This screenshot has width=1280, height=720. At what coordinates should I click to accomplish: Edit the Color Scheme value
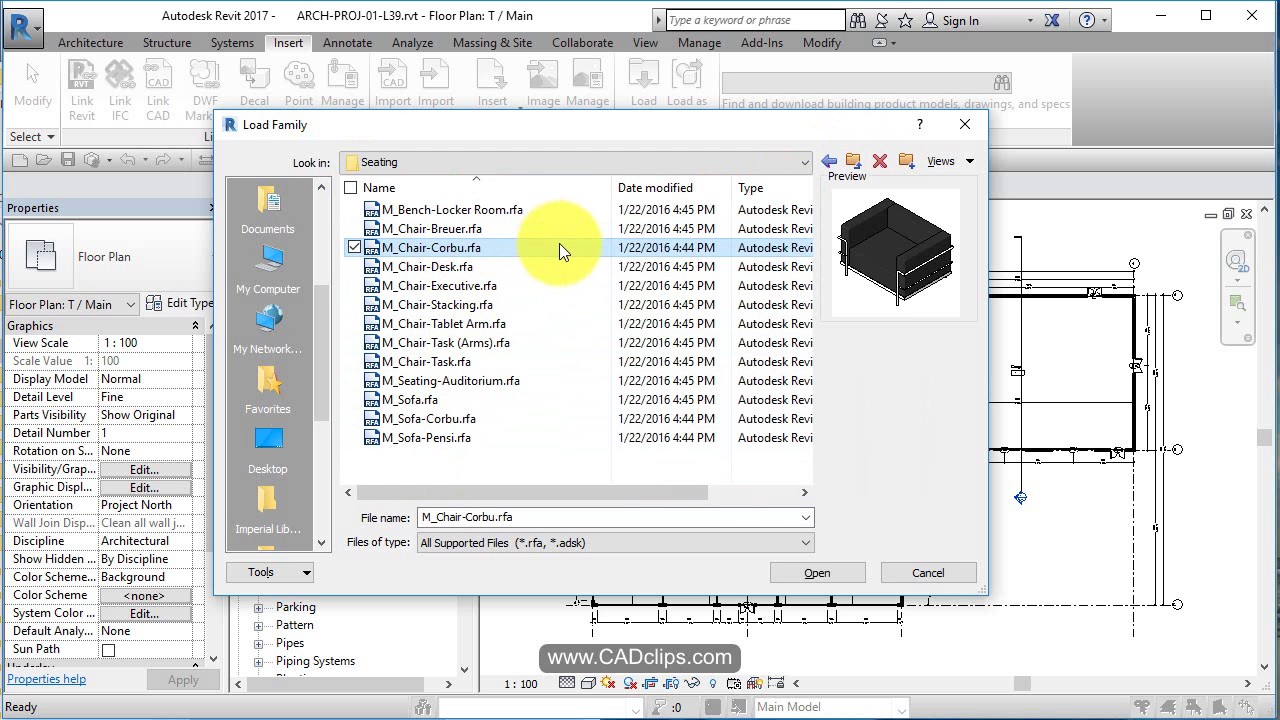pos(145,594)
